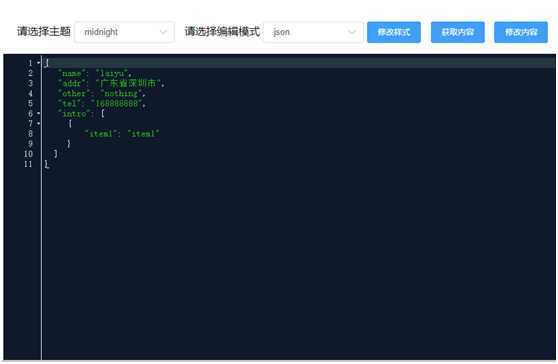Image resolution: width=558 pixels, height=364 pixels.
Task: Open the json edit mode dropdown
Action: point(313,32)
